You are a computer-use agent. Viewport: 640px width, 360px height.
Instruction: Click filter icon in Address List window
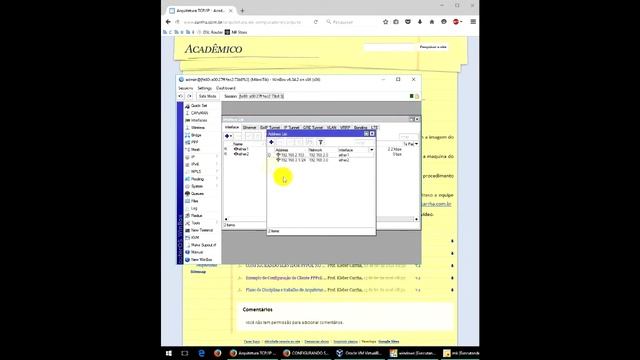[321, 142]
